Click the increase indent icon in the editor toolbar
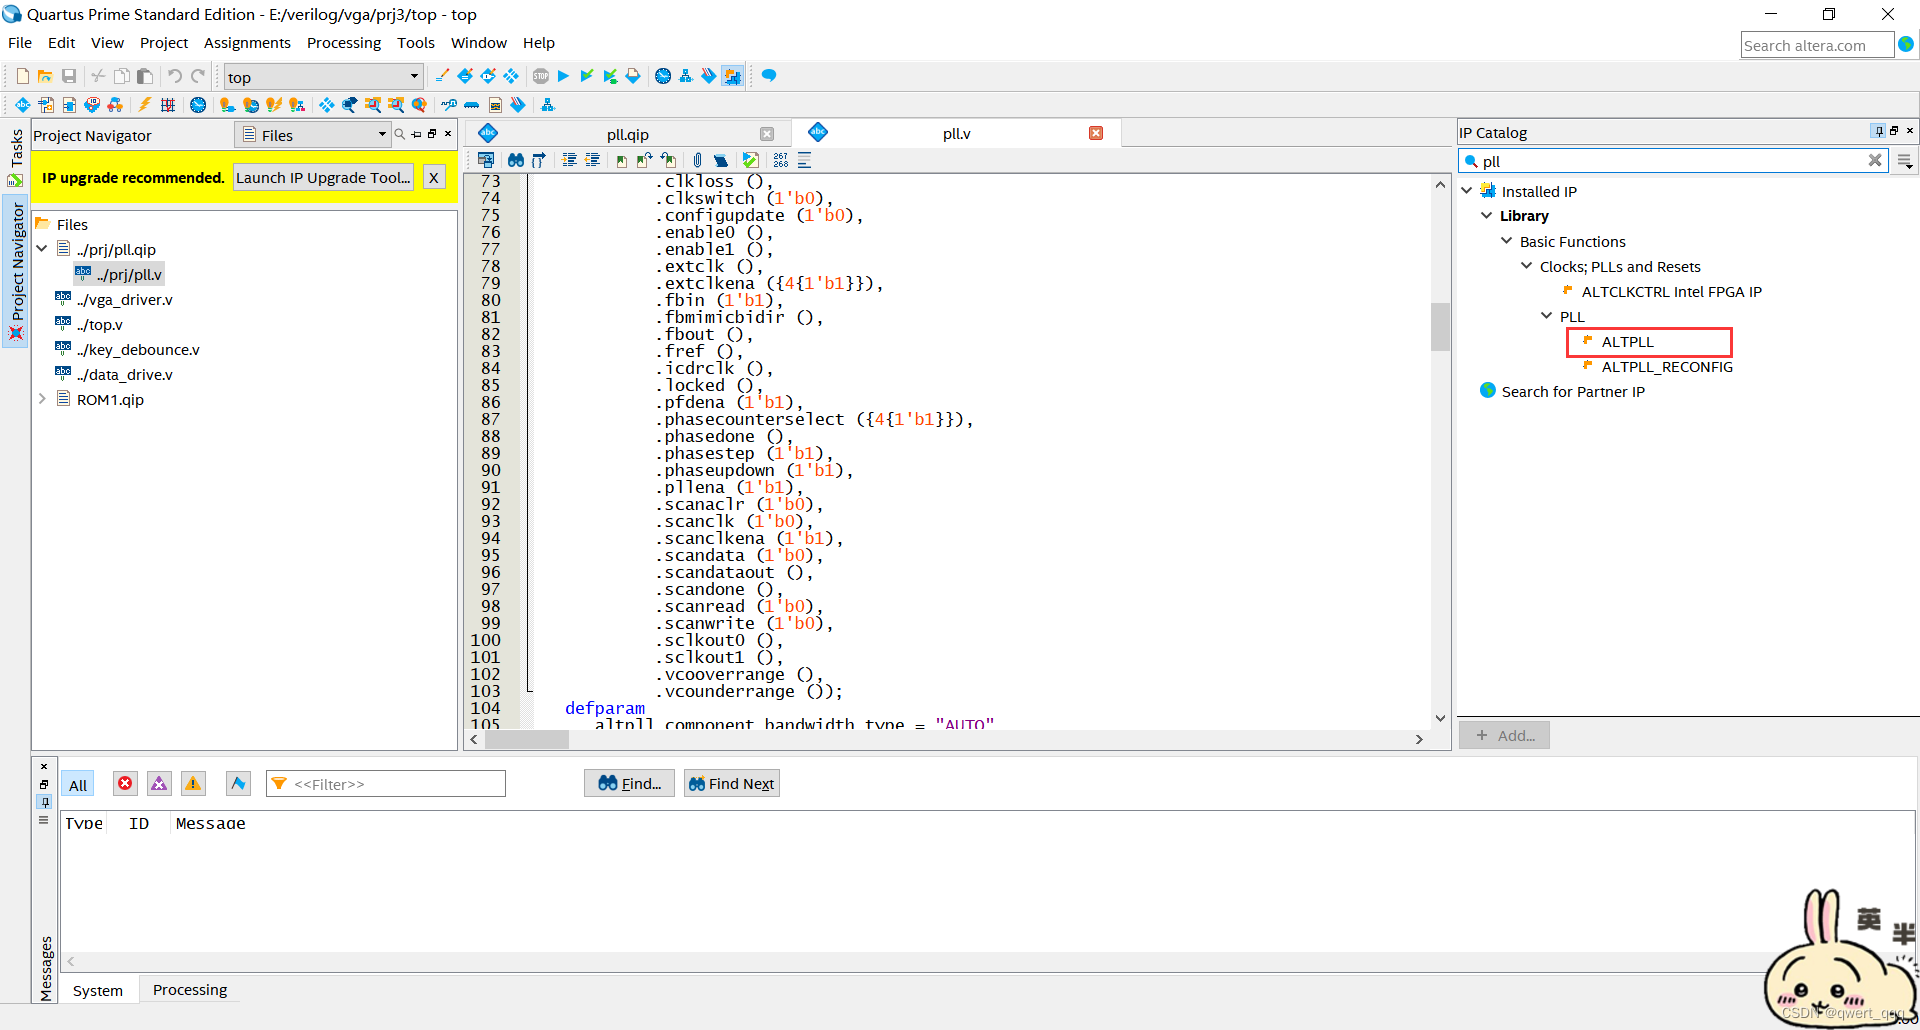 pyautogui.click(x=569, y=160)
